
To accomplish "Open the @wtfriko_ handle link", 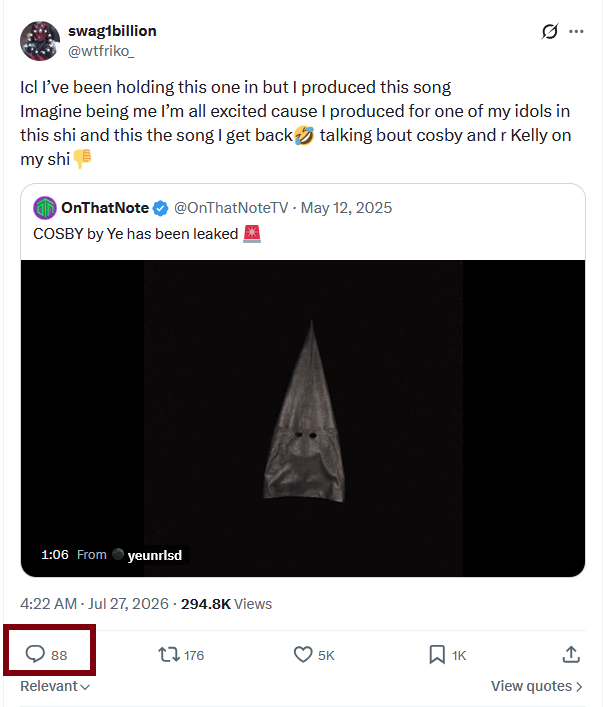I will click(x=101, y=51).
